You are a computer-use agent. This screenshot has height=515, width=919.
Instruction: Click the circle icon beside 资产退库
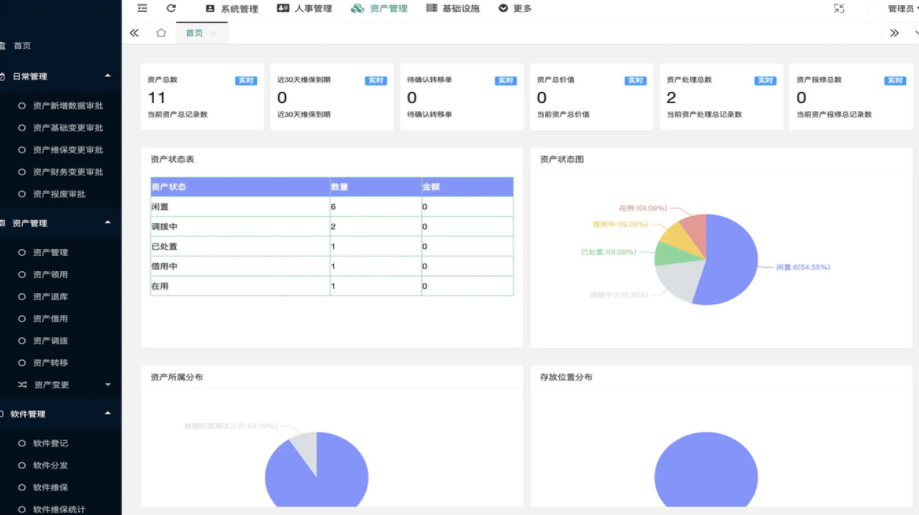point(22,296)
